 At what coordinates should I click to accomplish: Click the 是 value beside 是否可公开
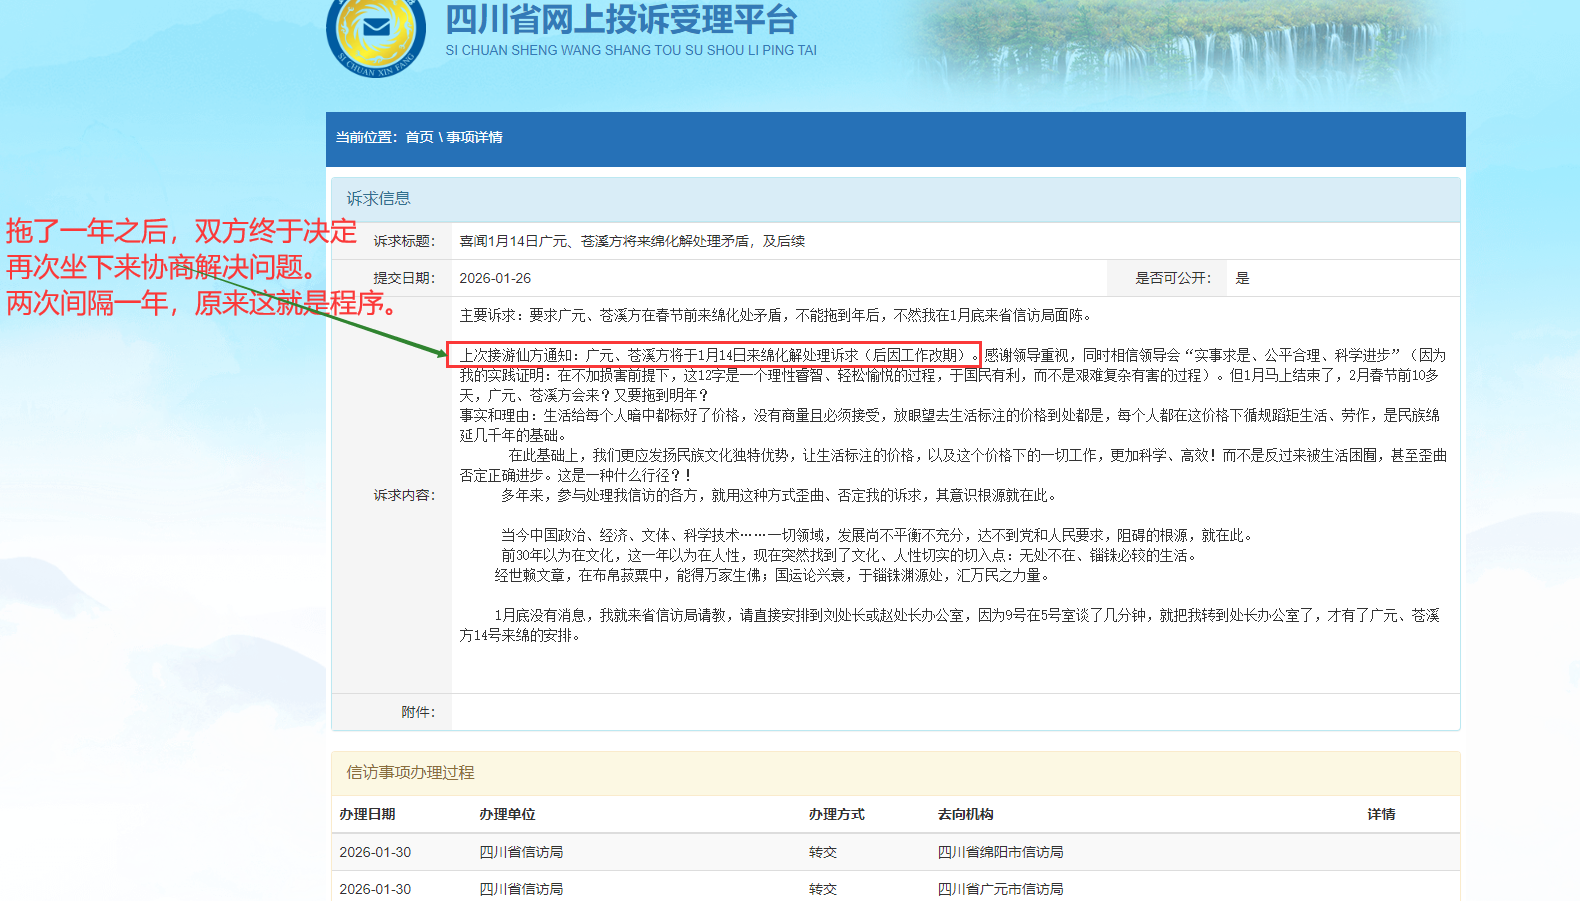tap(1242, 278)
